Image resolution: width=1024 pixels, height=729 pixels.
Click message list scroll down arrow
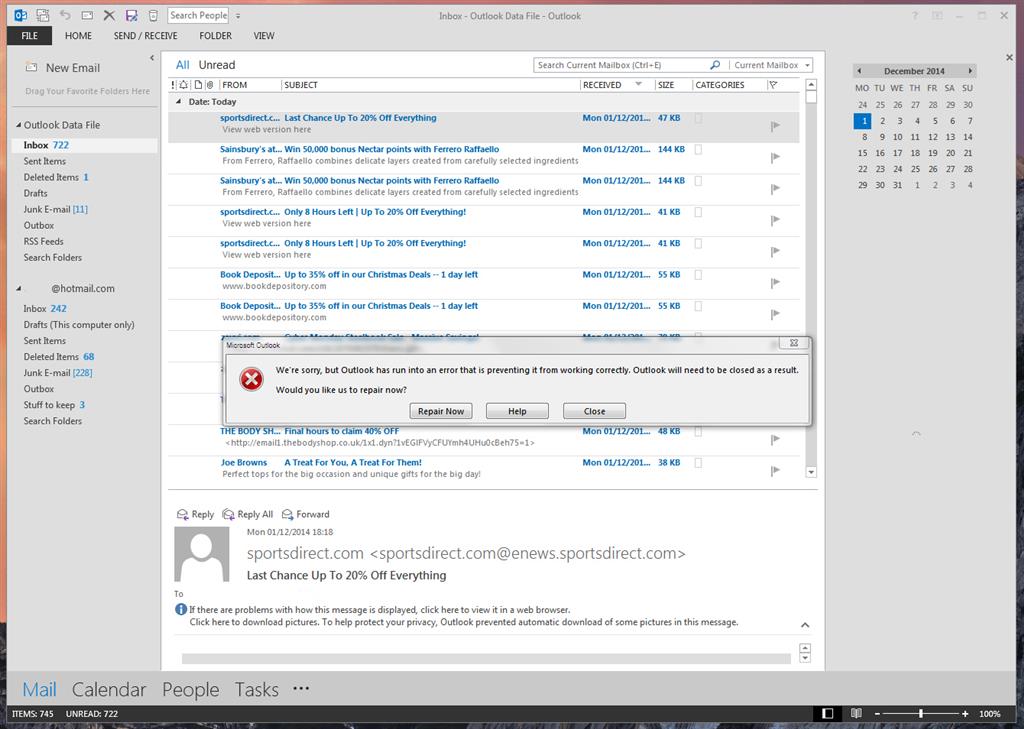pos(811,472)
